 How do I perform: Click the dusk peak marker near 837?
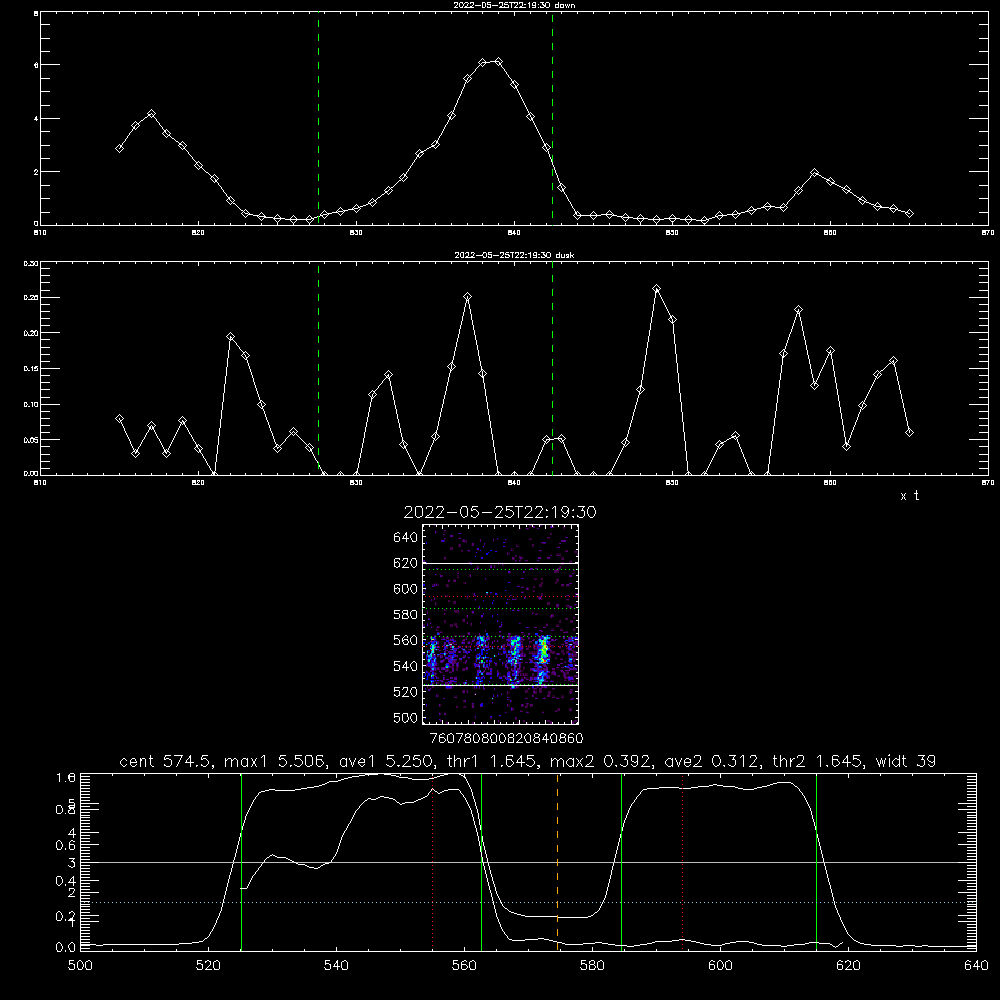pyautogui.click(x=467, y=297)
